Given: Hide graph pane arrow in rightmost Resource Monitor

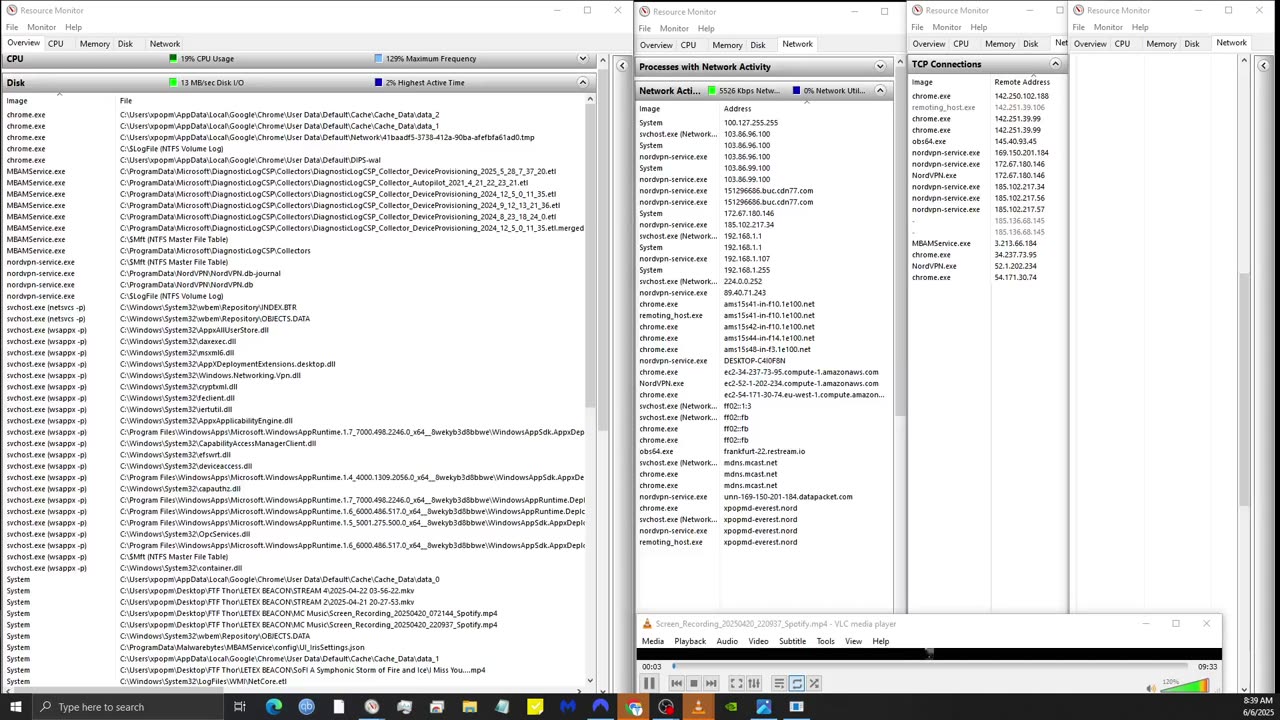Looking at the screenshot, I should pos(1263,66).
